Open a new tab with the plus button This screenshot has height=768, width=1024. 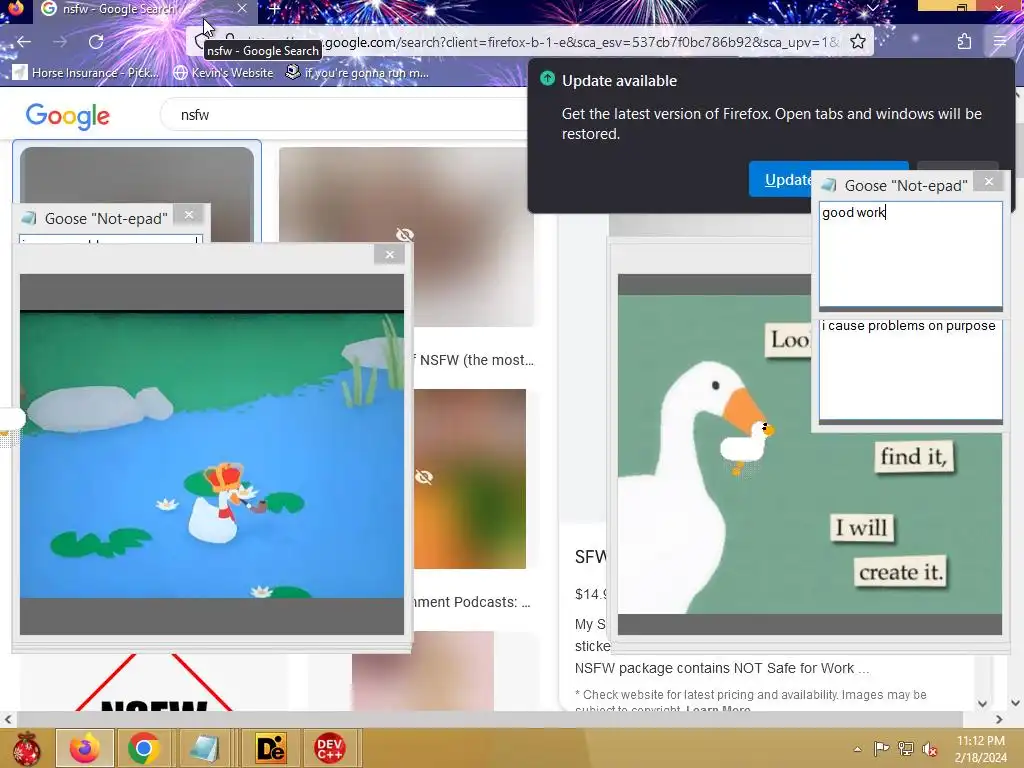point(274,9)
